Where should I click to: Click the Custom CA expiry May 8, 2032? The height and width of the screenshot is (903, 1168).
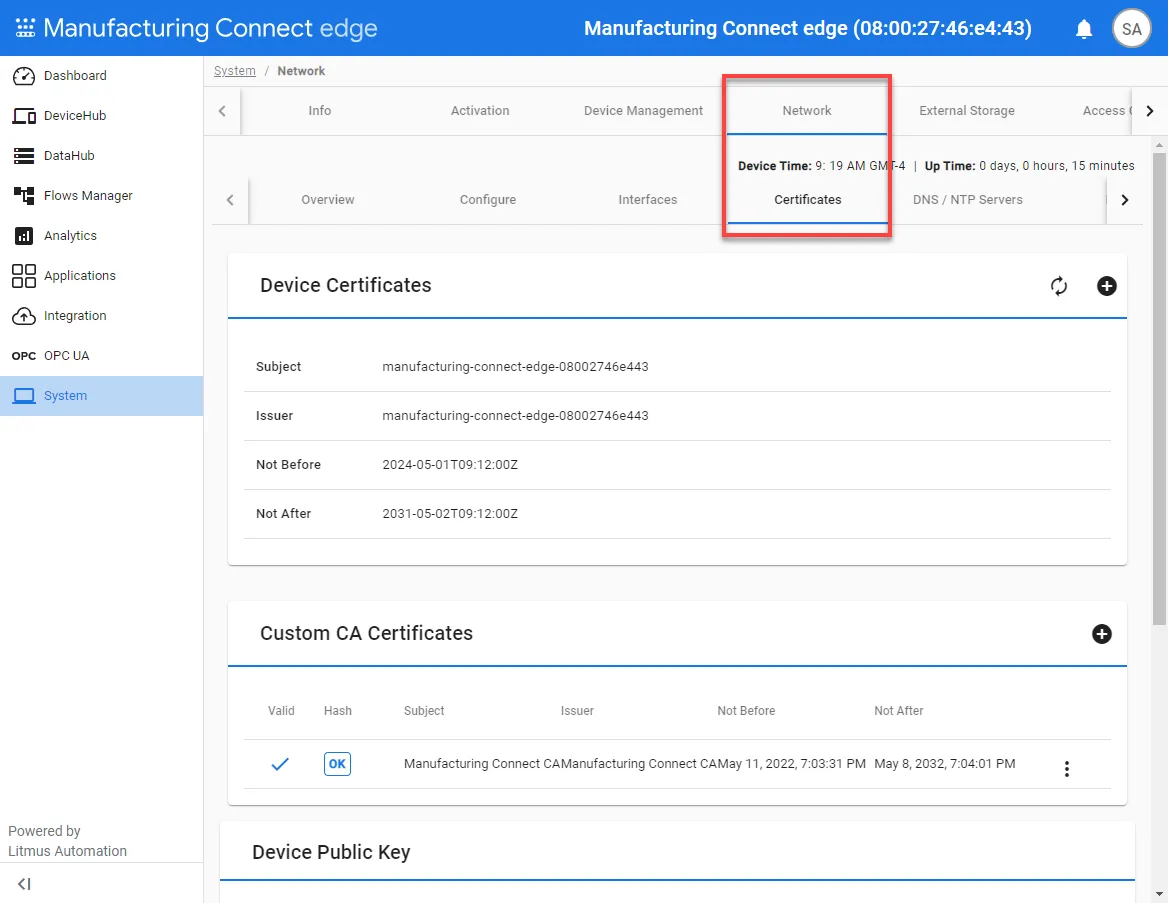pos(945,764)
